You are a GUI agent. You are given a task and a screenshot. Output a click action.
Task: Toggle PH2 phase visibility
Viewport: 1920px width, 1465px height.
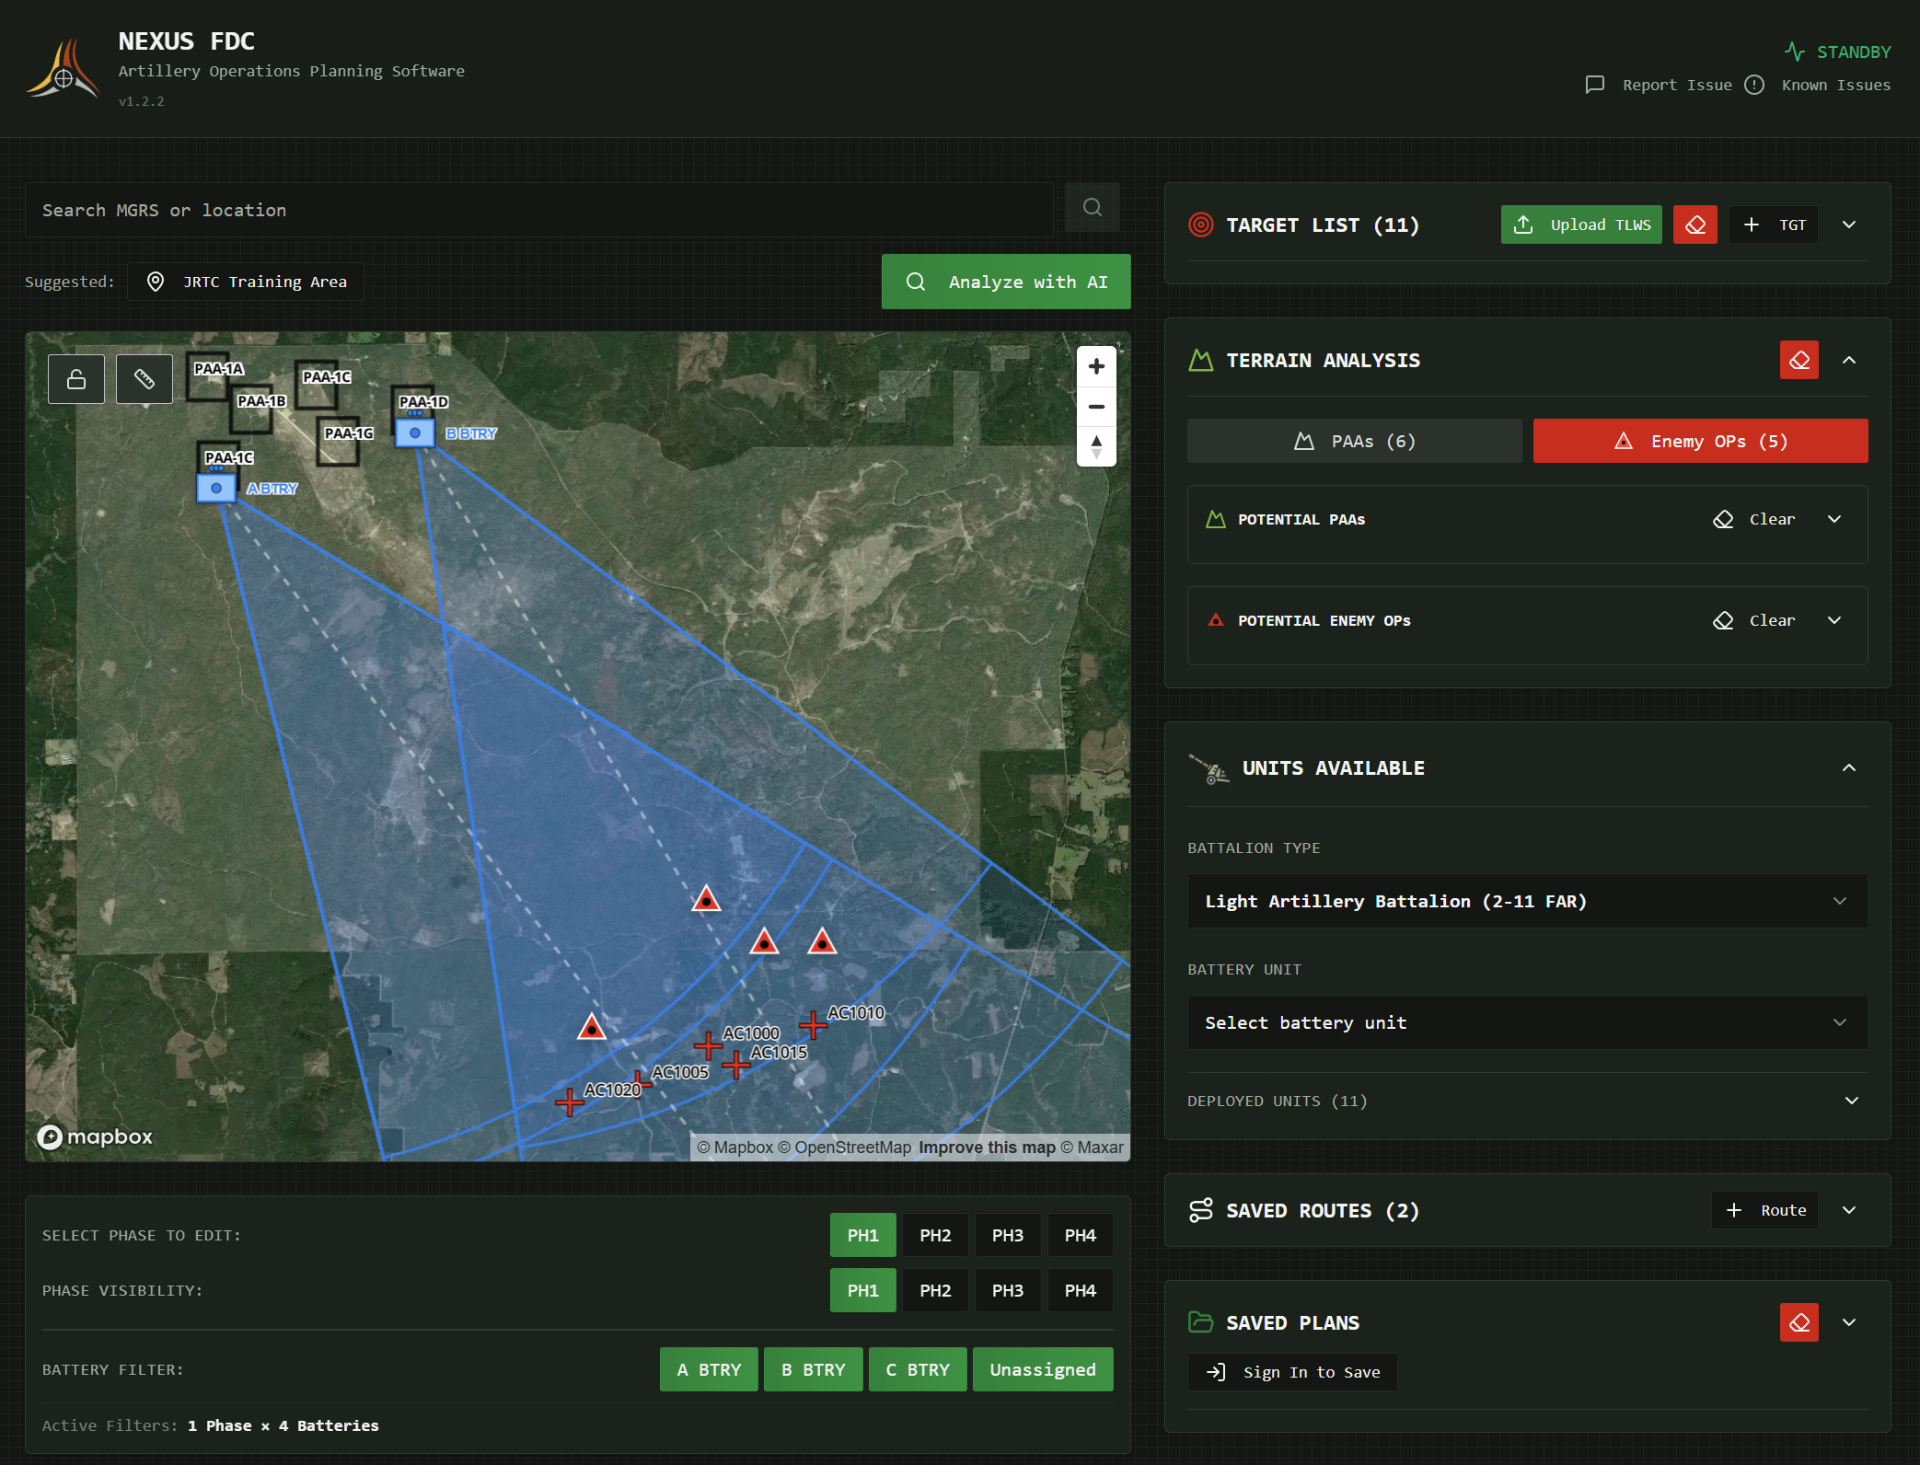(x=935, y=1290)
